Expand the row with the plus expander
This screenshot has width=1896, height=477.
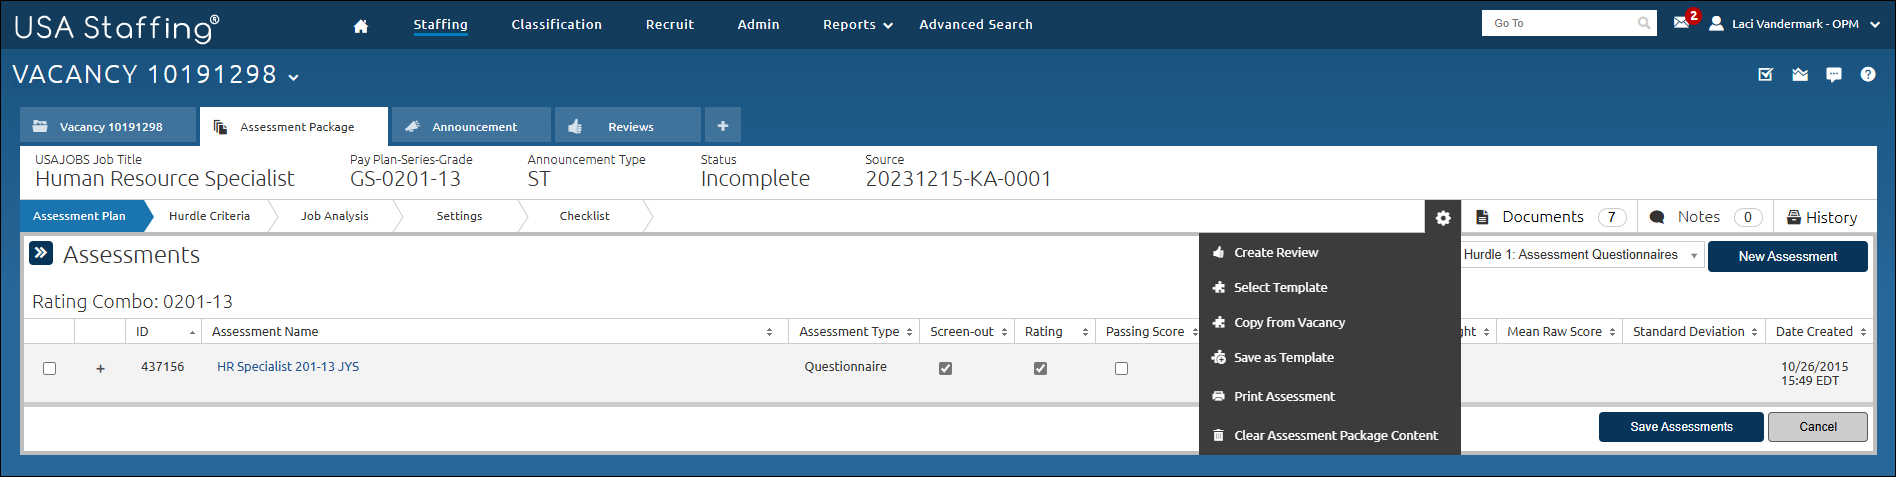click(x=100, y=368)
